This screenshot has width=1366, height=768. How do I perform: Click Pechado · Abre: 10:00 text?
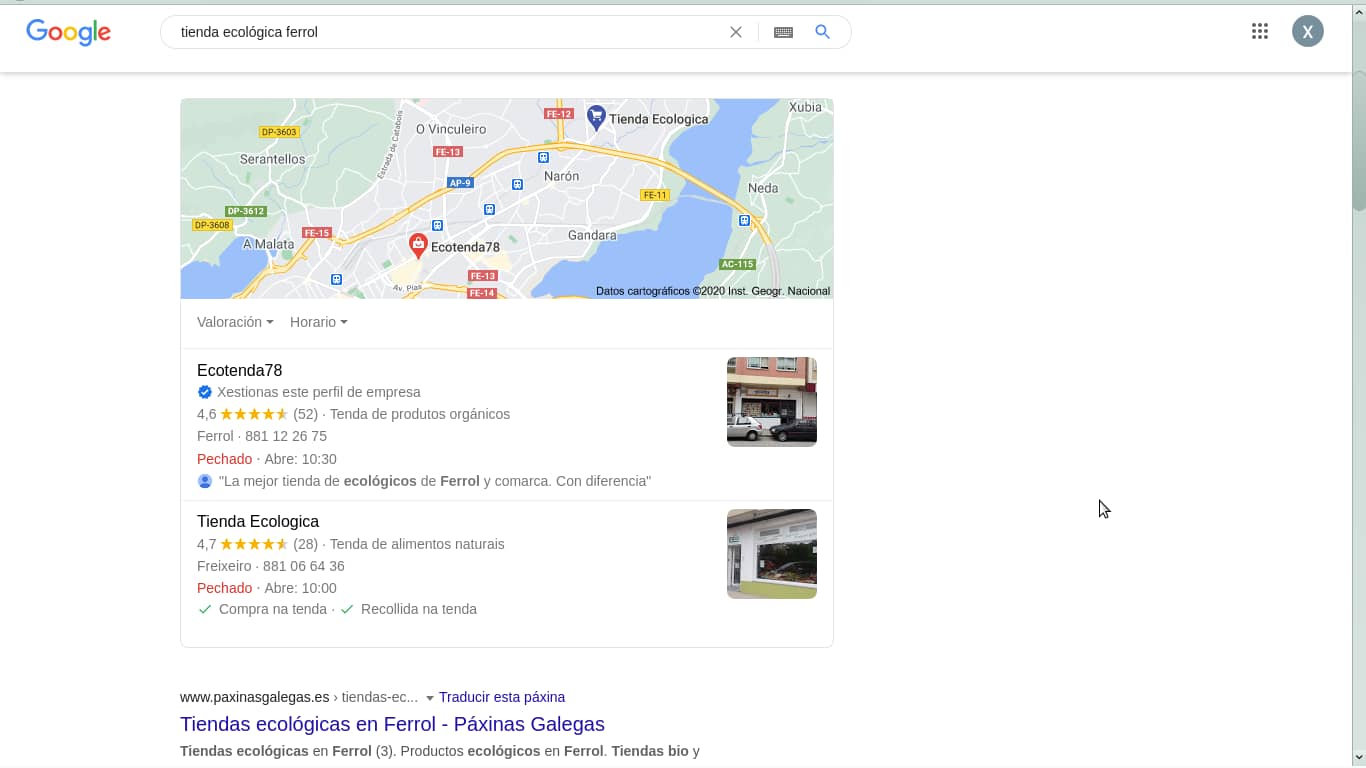267,588
